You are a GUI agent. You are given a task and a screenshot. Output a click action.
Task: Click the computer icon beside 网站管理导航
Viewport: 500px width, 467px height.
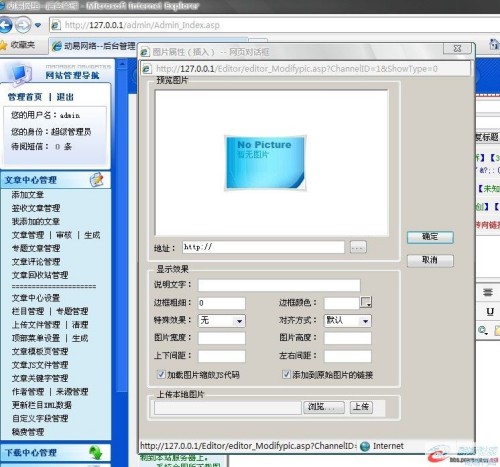(19, 74)
